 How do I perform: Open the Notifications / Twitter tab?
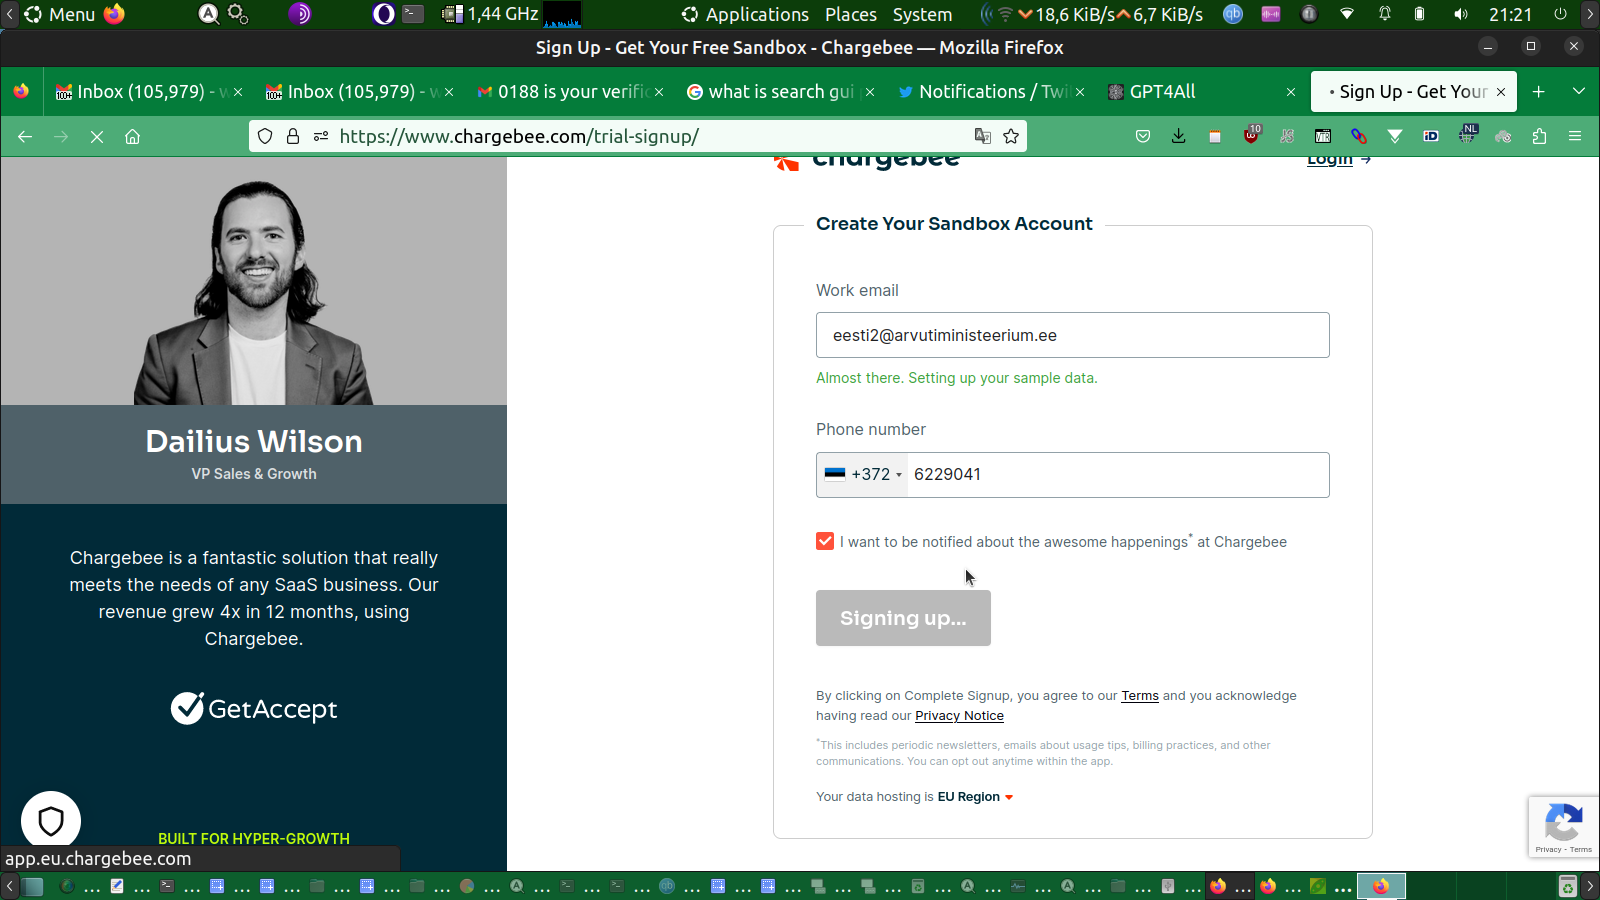991,92
